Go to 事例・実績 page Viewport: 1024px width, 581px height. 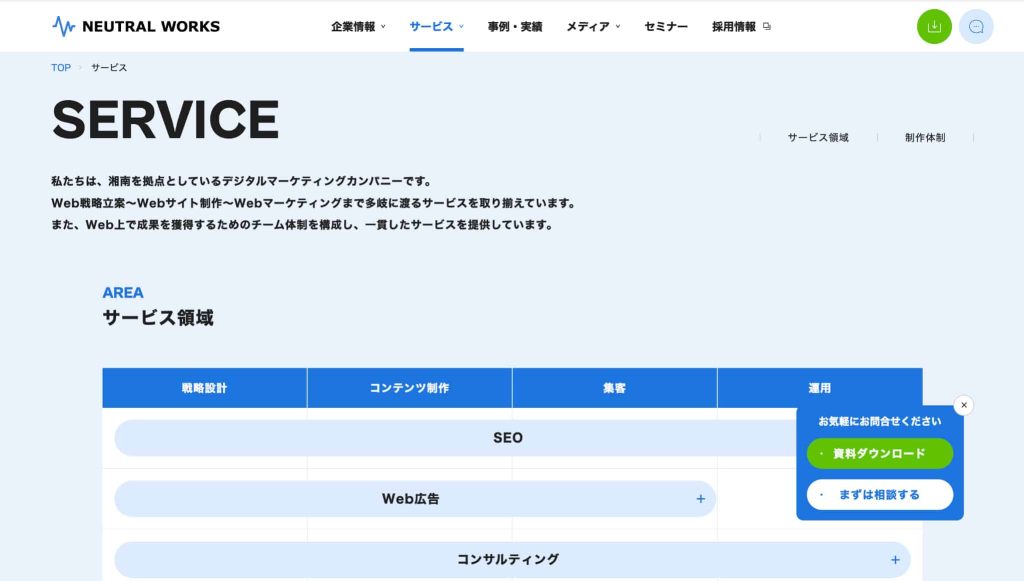pyautogui.click(x=515, y=27)
